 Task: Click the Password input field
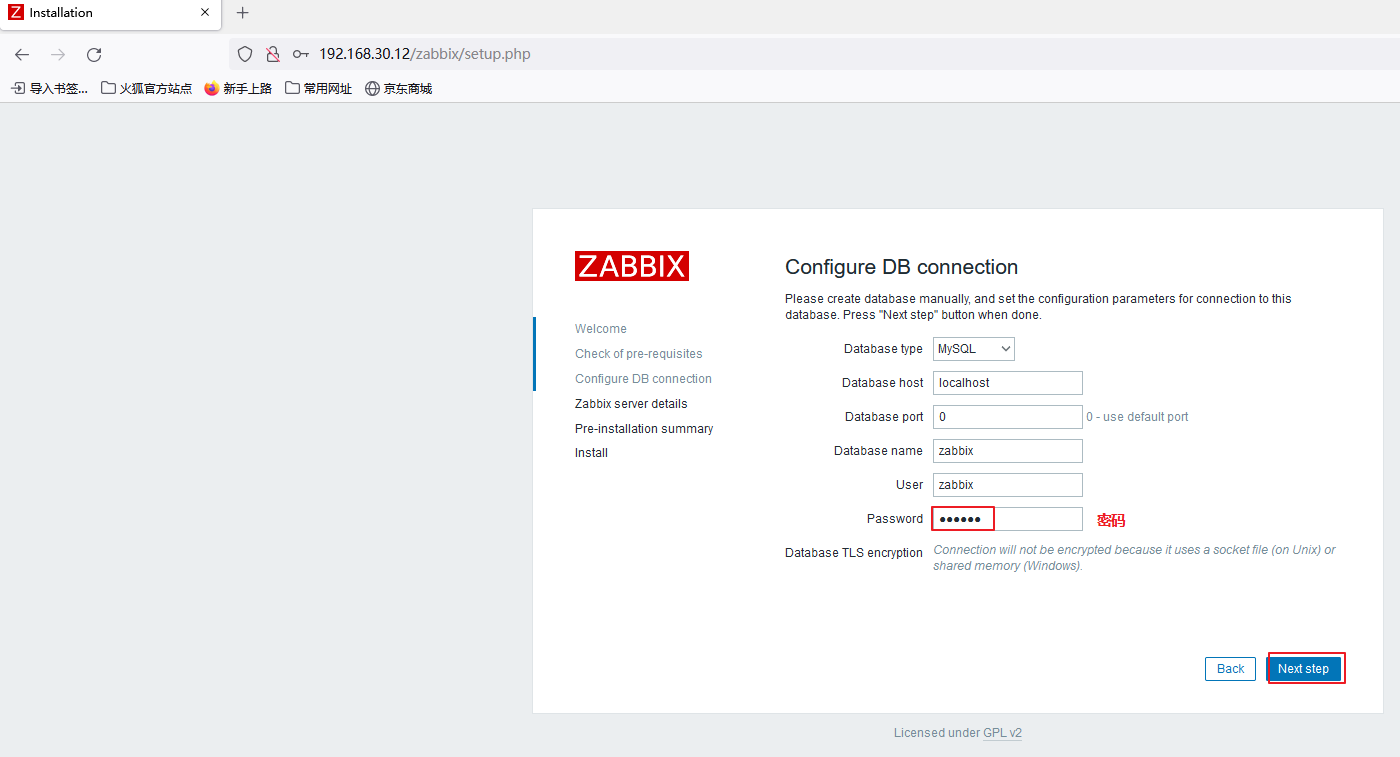click(x=1008, y=519)
